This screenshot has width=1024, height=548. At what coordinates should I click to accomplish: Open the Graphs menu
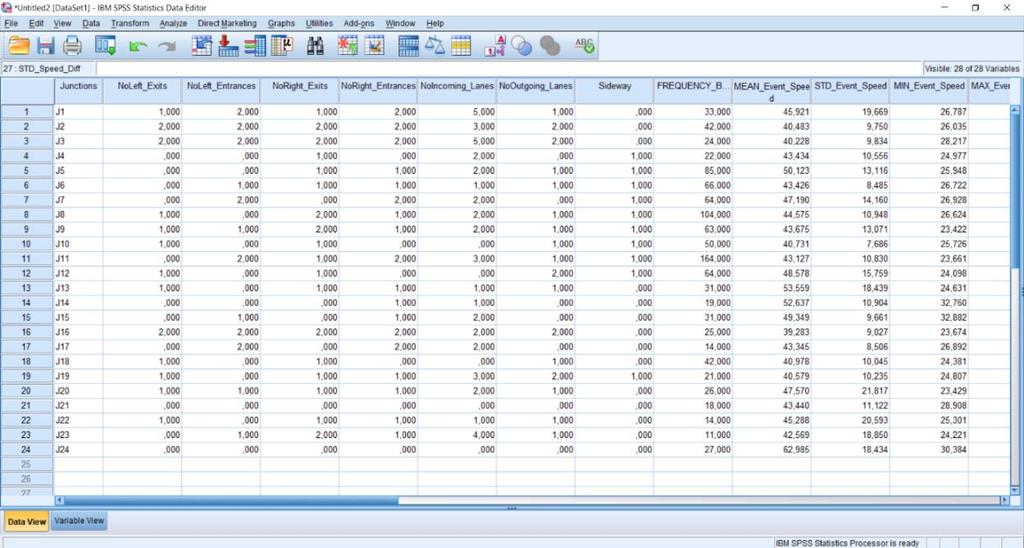pyautogui.click(x=281, y=24)
